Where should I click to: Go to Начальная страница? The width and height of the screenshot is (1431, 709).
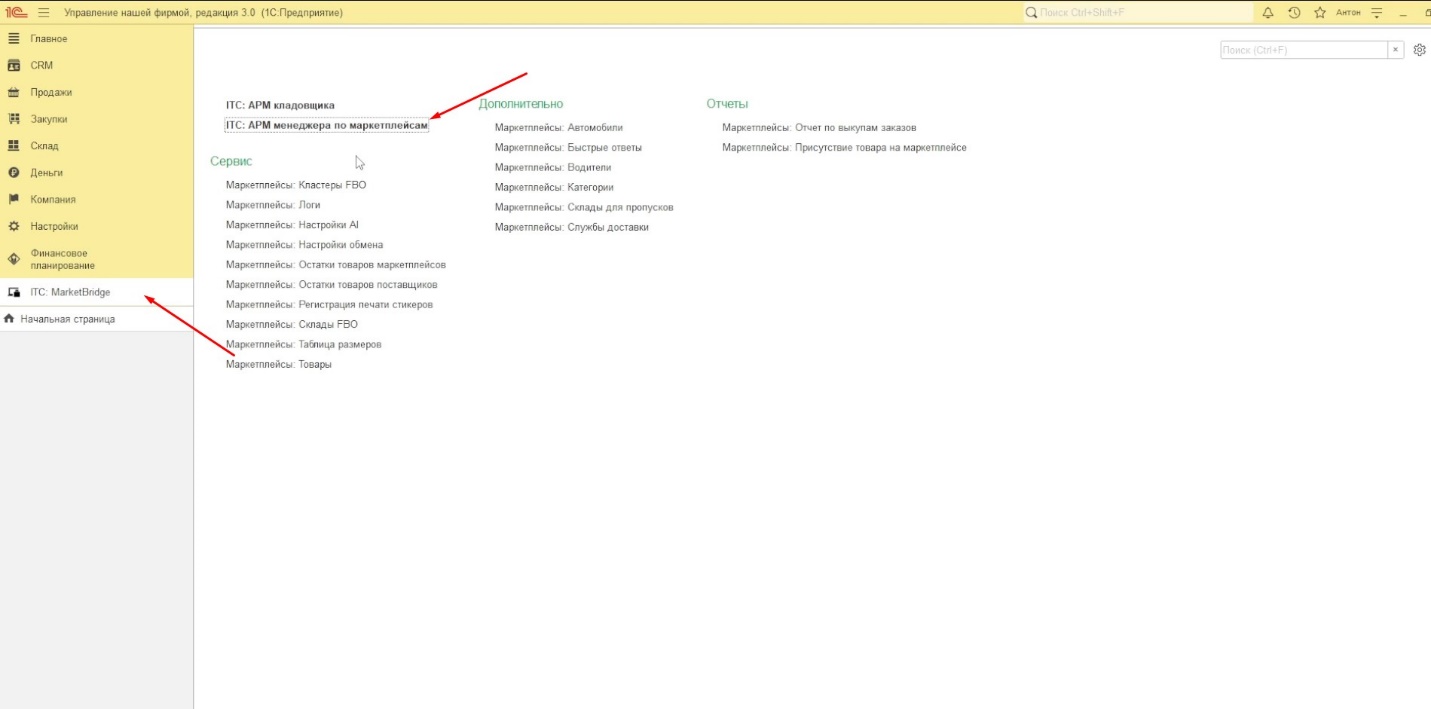96,319
